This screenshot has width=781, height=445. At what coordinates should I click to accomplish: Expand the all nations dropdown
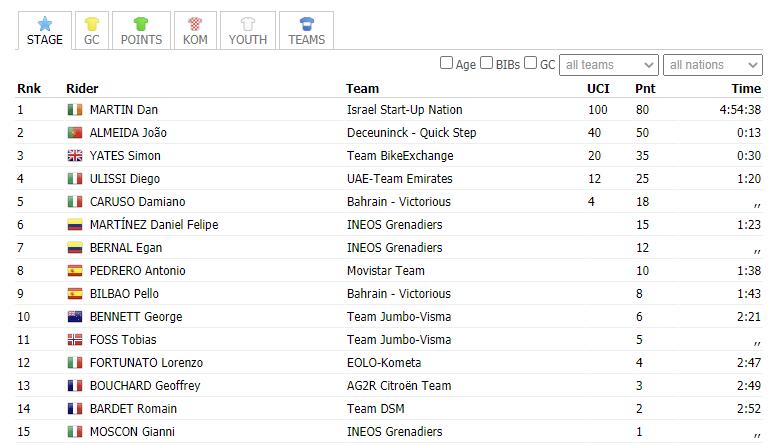(713, 65)
